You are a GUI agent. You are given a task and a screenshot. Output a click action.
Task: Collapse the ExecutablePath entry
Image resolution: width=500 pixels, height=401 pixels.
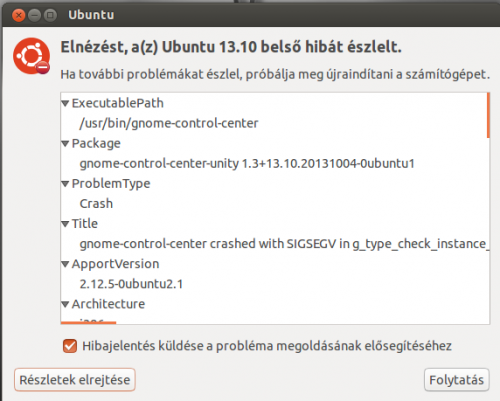66,104
